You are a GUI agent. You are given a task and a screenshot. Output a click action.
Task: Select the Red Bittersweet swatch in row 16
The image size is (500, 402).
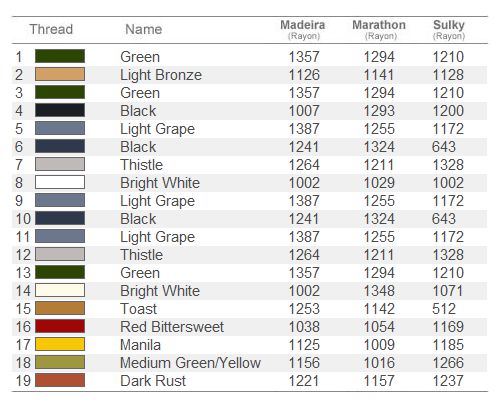coord(60,326)
